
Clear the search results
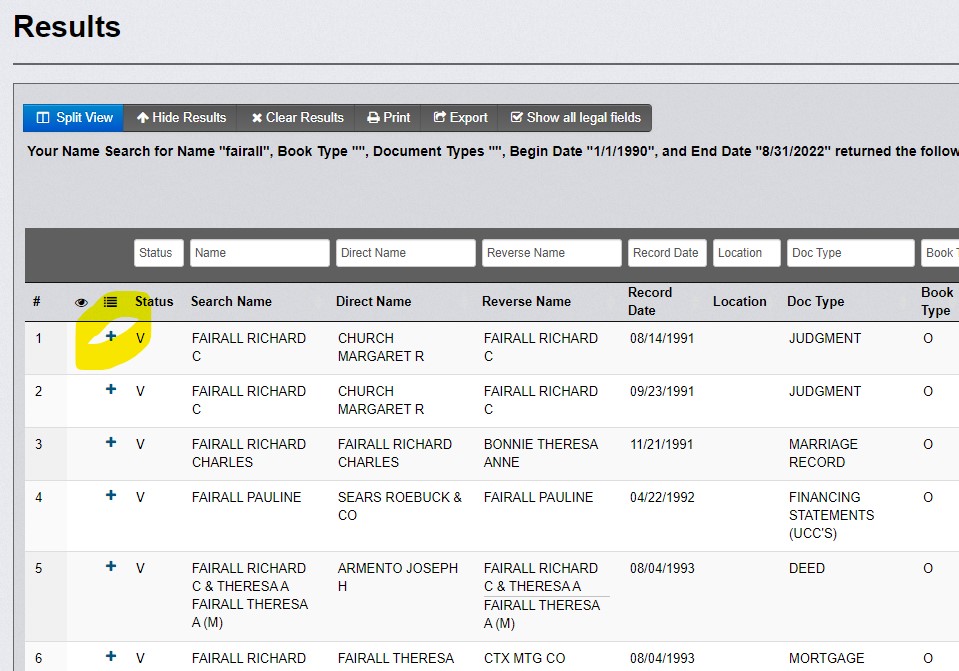click(x=297, y=117)
